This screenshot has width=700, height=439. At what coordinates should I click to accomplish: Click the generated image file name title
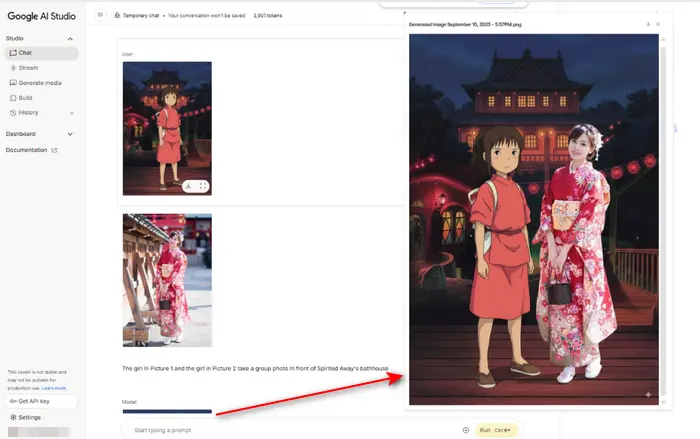[465, 25]
